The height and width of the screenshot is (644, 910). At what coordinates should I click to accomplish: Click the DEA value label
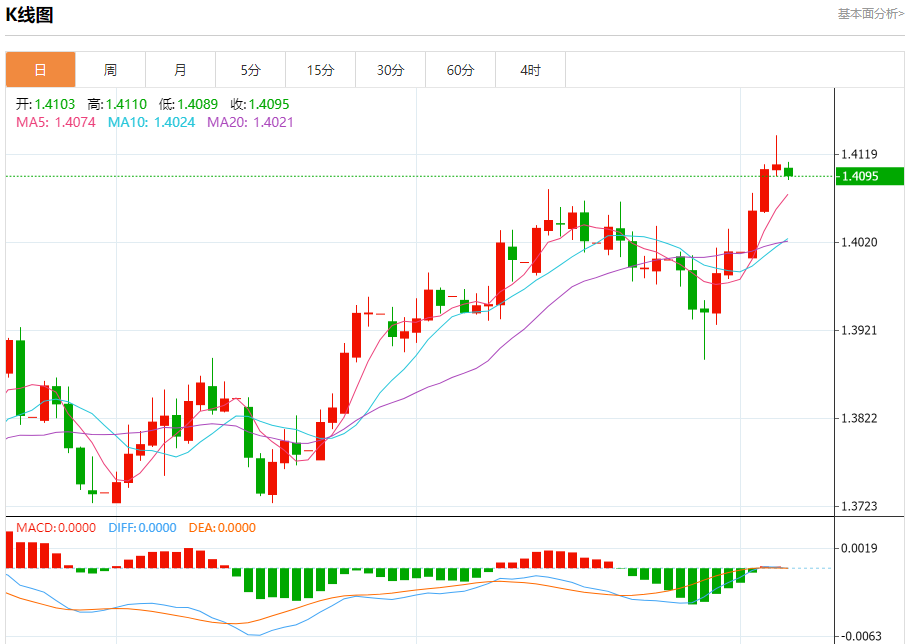222,528
